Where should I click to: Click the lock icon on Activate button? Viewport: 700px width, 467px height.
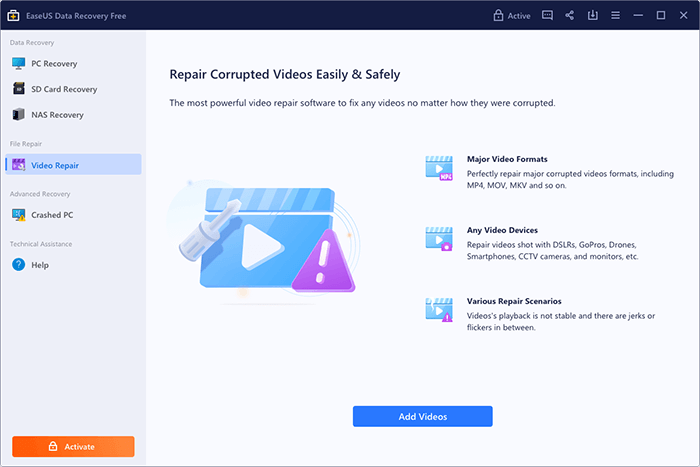[53, 446]
